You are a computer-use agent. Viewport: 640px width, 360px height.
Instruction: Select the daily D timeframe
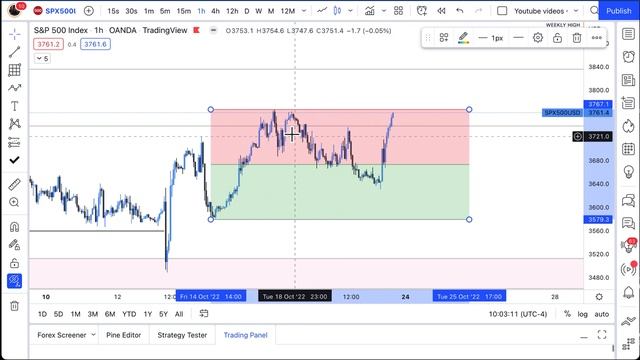pos(247,11)
